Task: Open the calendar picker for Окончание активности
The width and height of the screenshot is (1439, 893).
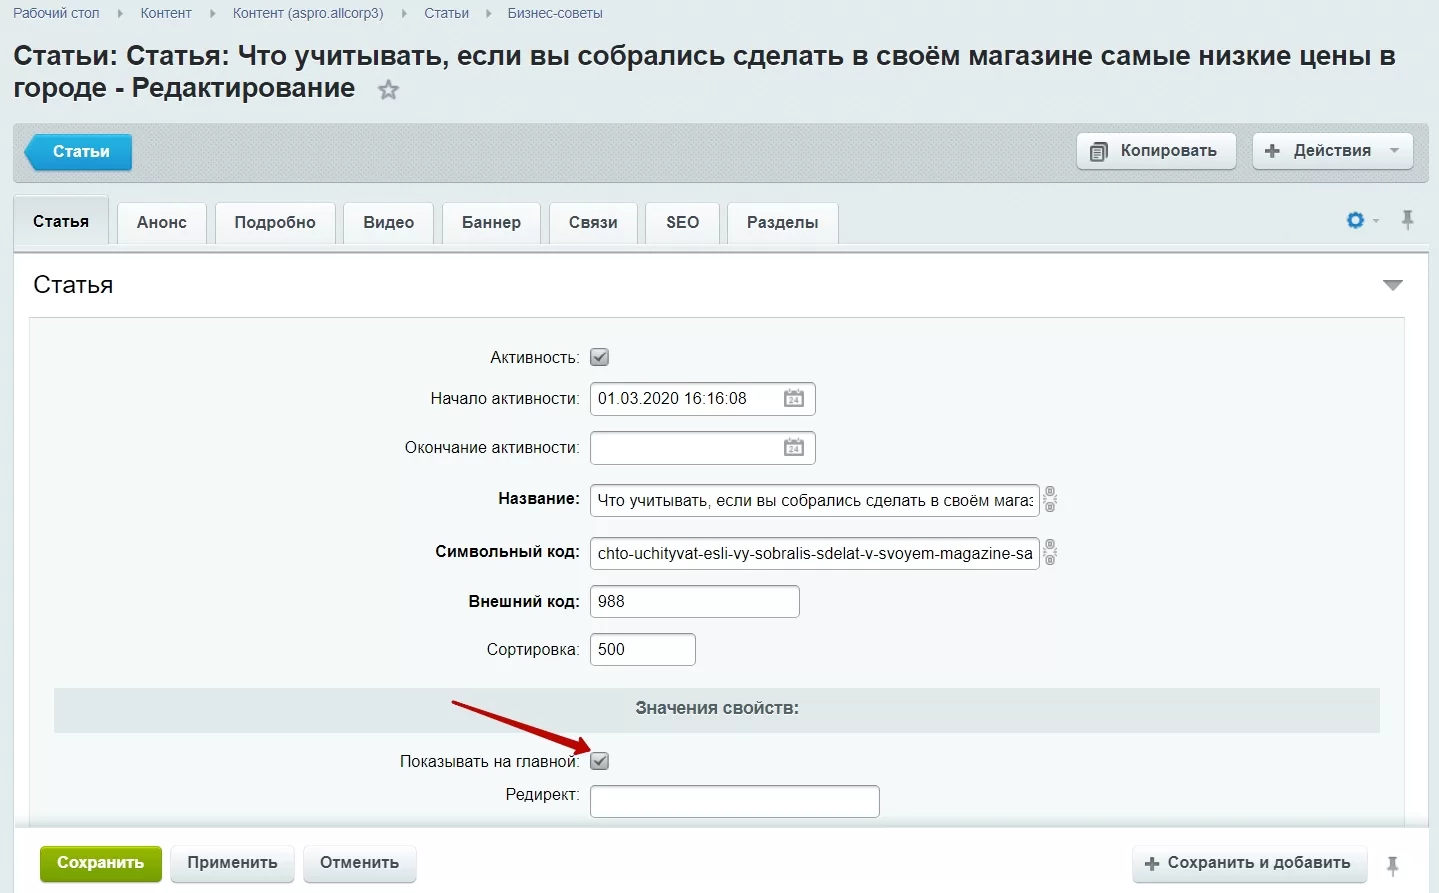Action: click(794, 447)
